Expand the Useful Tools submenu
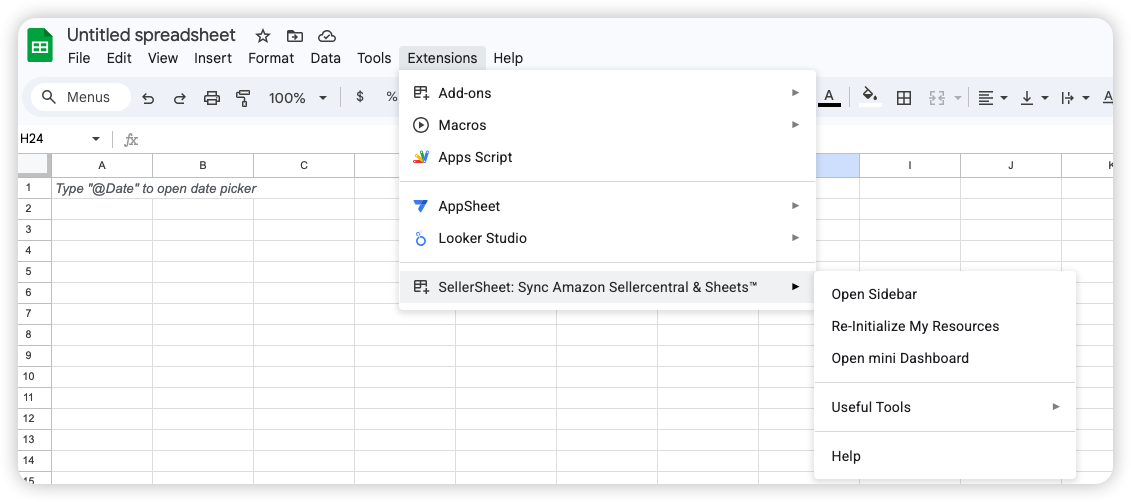Image resolution: width=1131 pixels, height=502 pixels. coord(944,407)
